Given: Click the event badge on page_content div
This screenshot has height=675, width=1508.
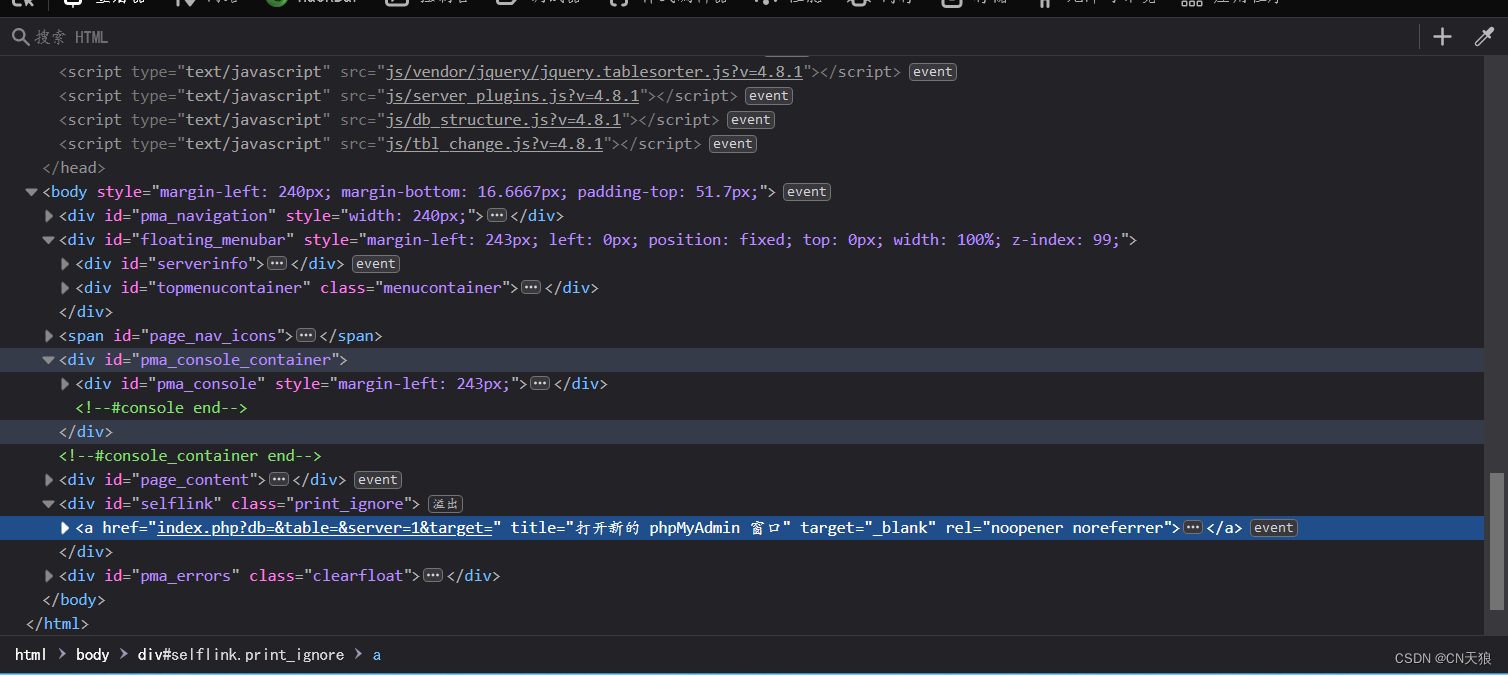Looking at the screenshot, I should coord(378,480).
